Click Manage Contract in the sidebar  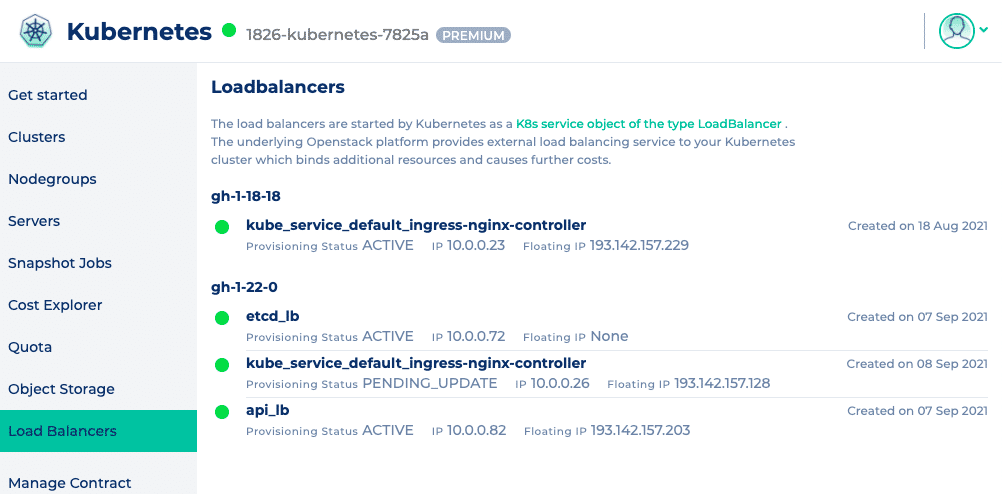(70, 483)
